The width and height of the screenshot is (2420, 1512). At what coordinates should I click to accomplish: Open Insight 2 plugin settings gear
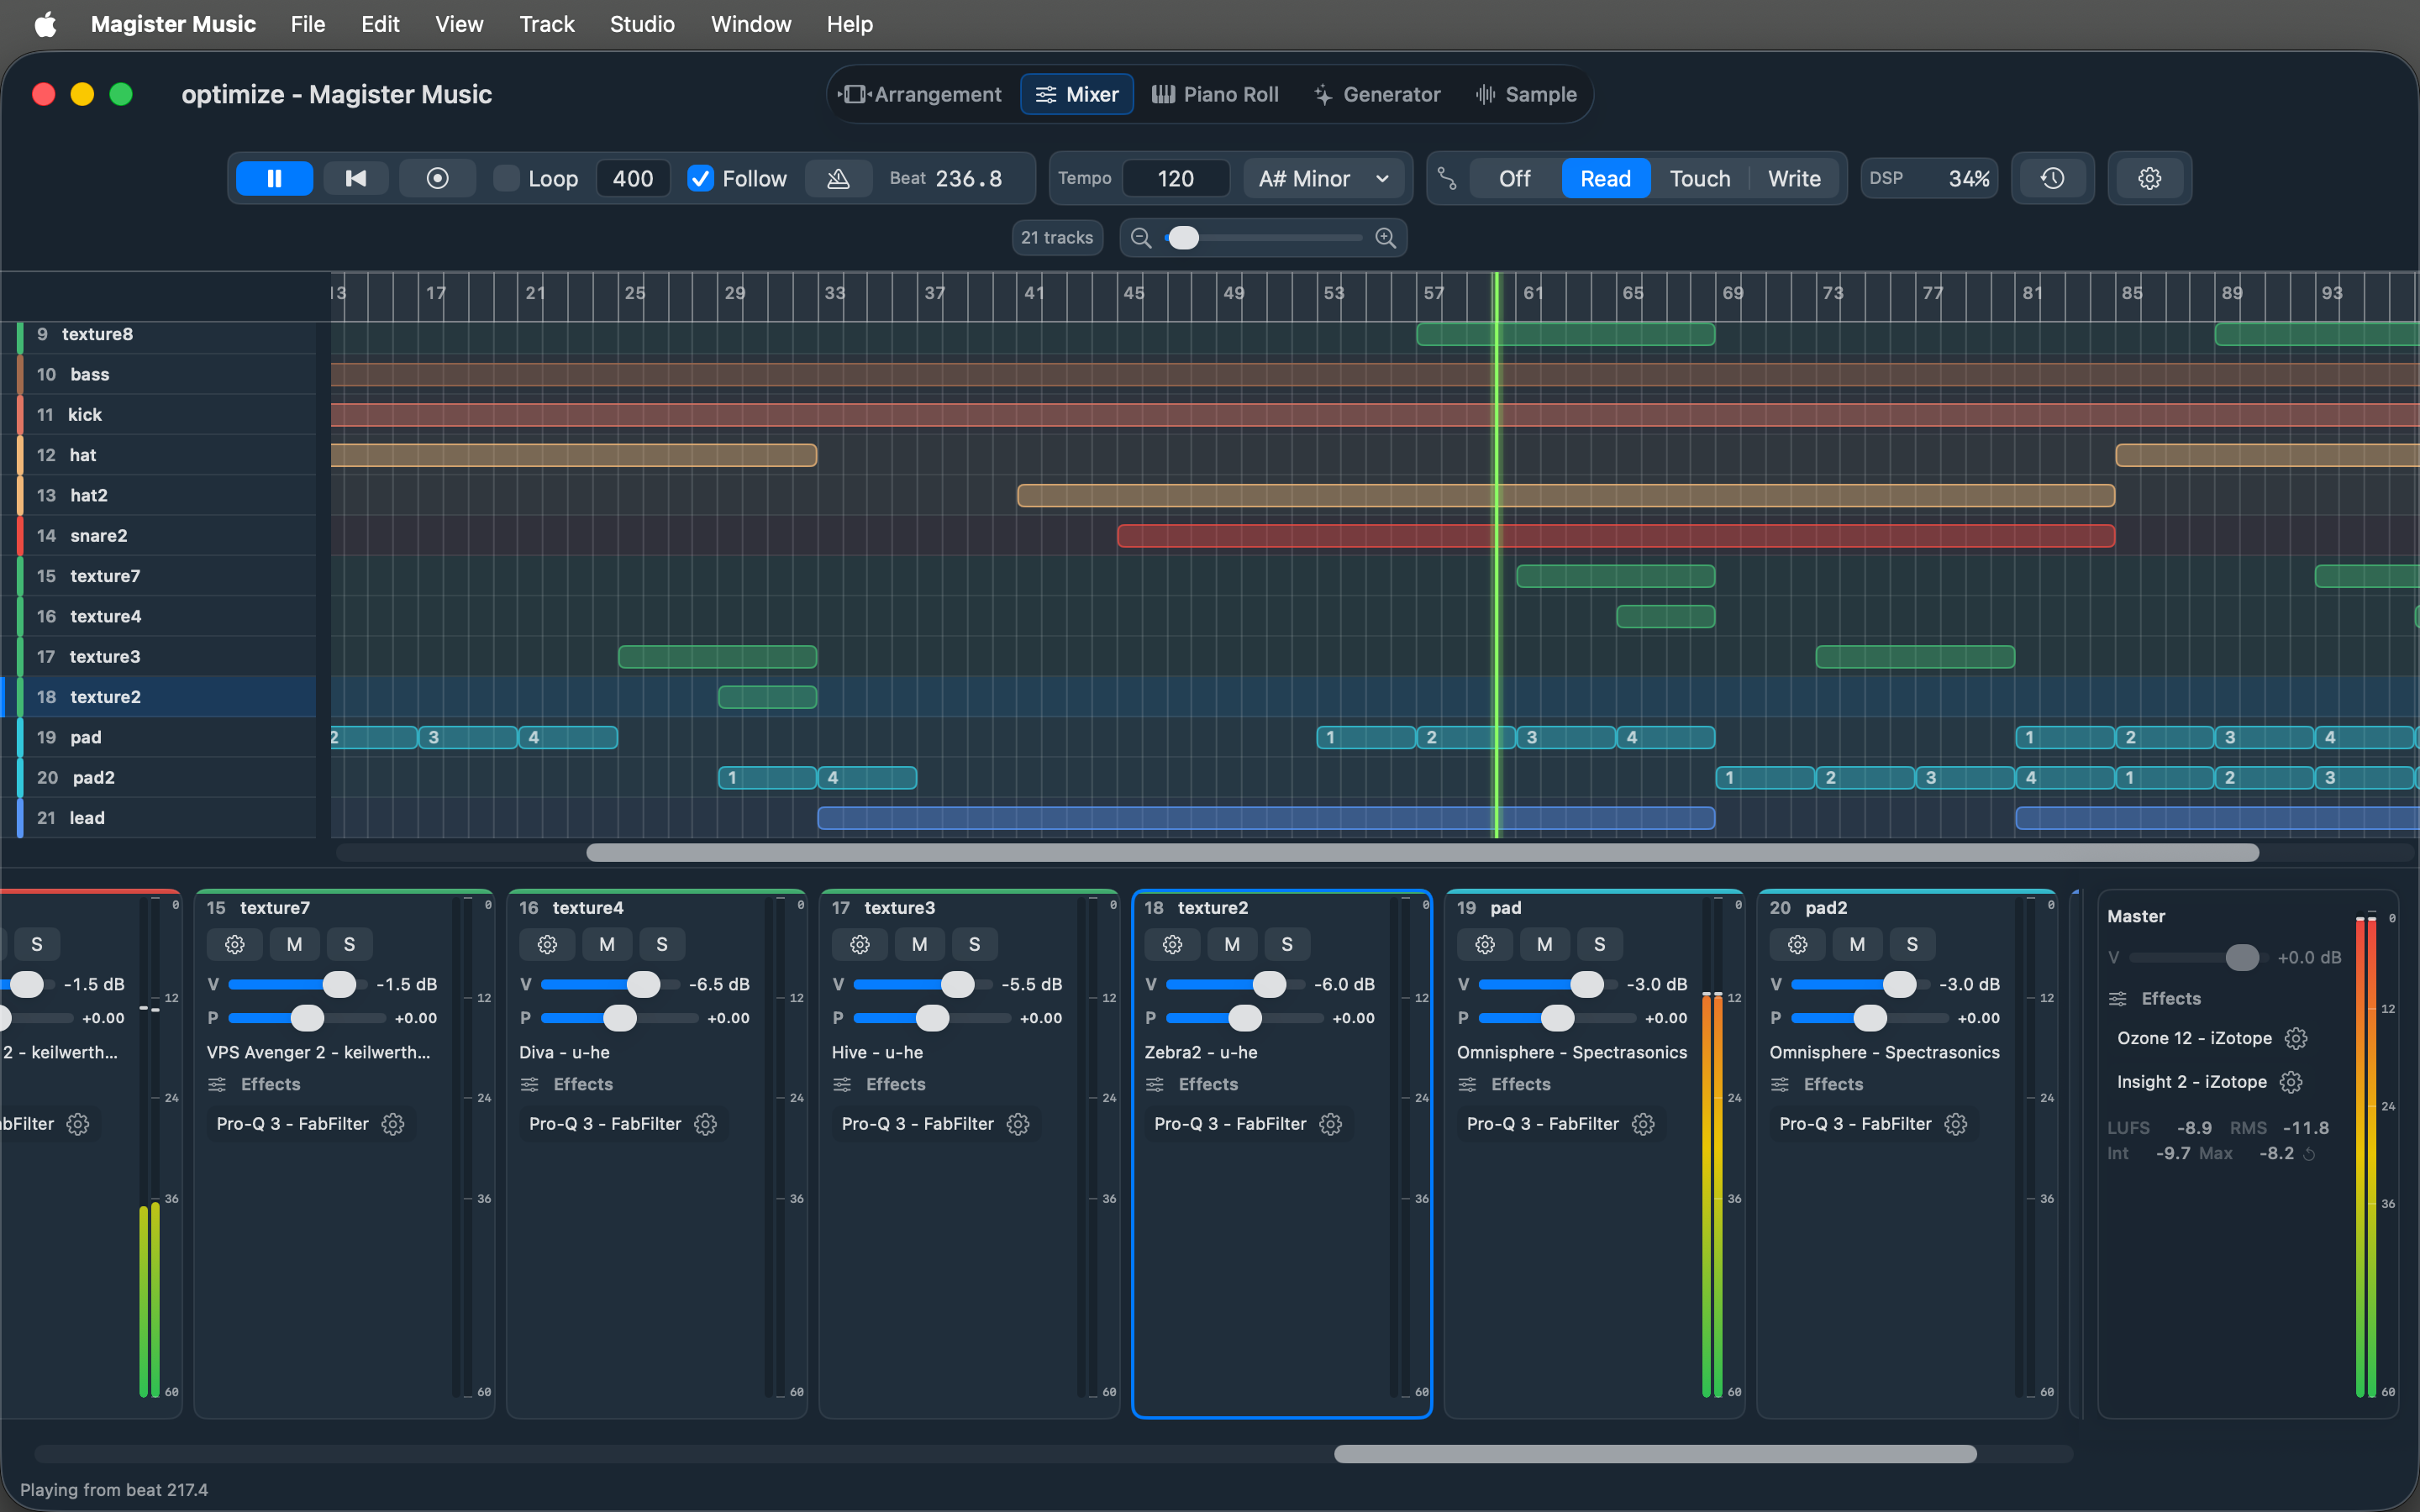tap(2291, 1082)
